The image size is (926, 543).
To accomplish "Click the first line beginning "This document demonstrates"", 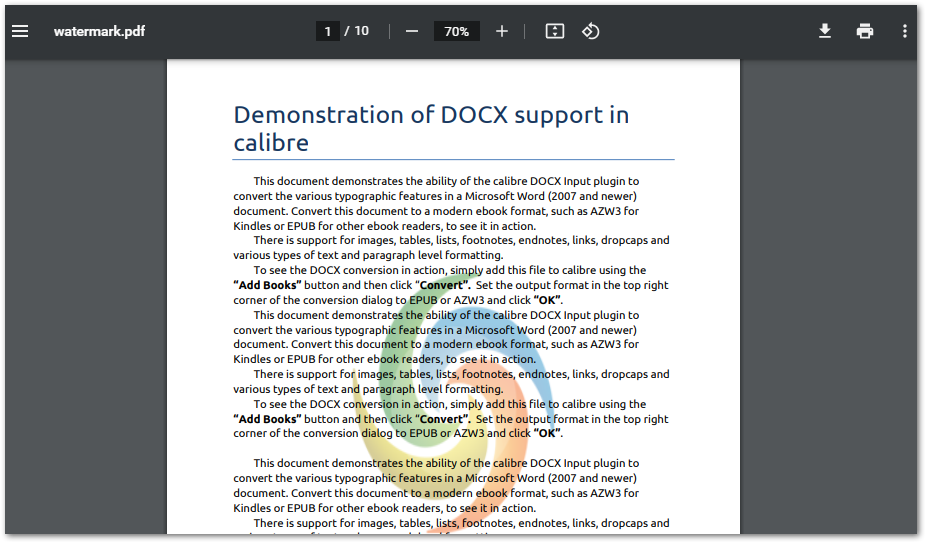I will pyautogui.click(x=446, y=181).
